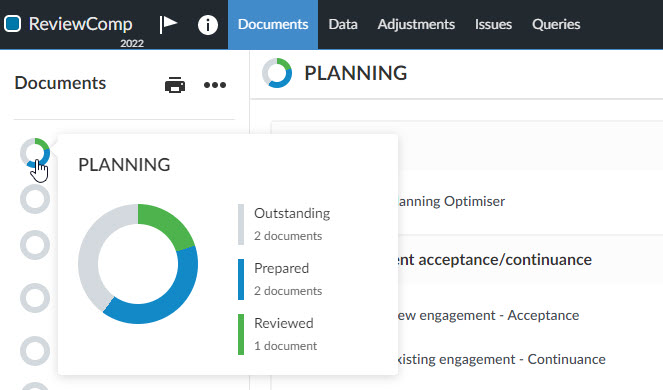The image size is (663, 390).
Task: Switch to the Queries tab
Action: 556,25
